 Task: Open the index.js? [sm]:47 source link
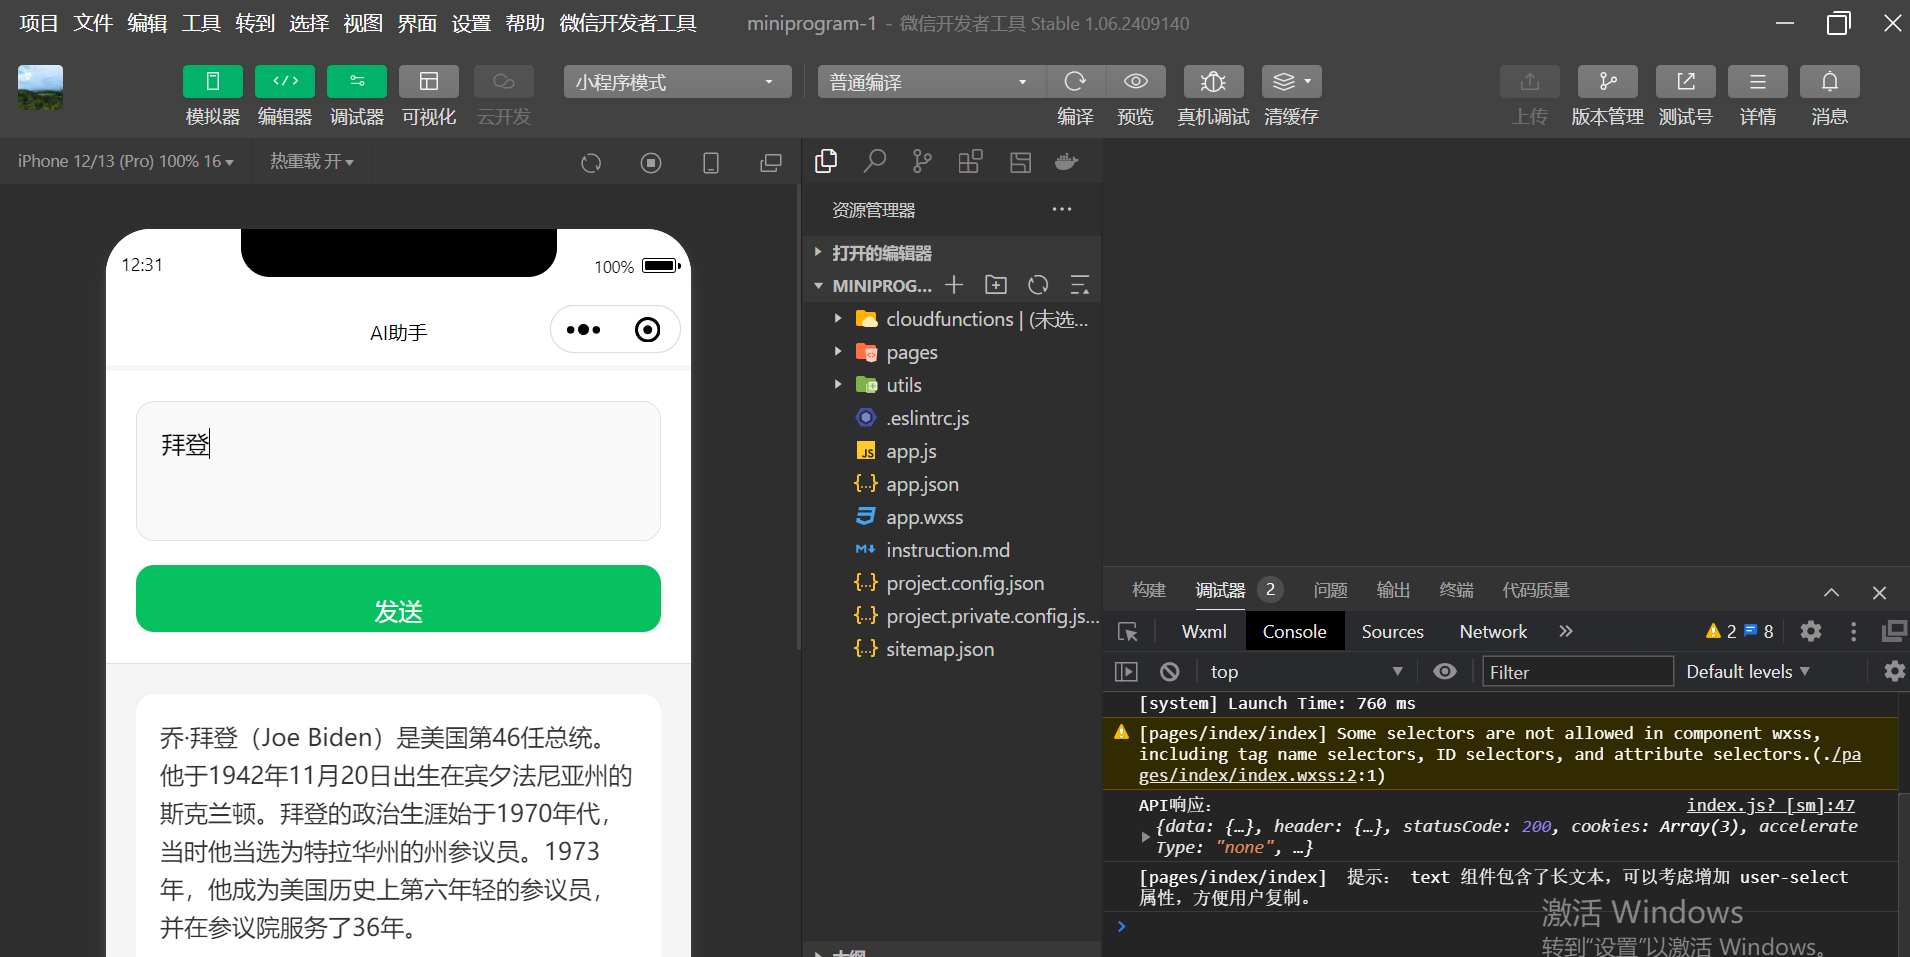pos(1770,805)
